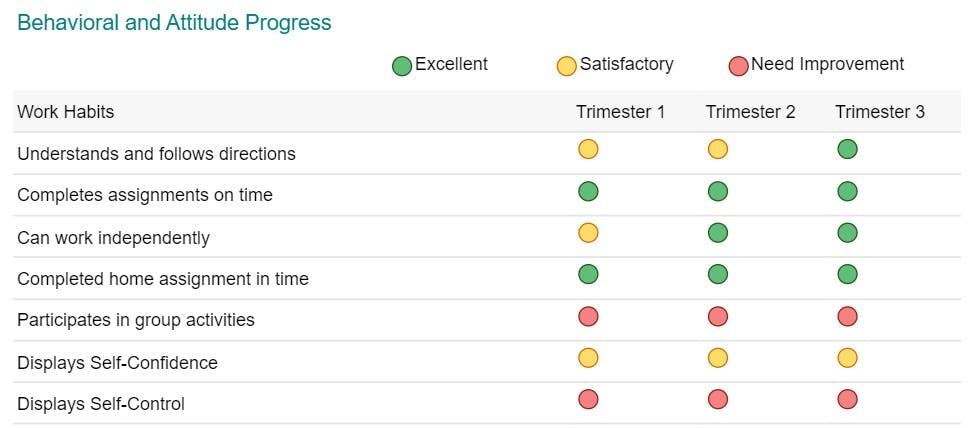Click Trimester 1 circle for Participates in group activities
The height and width of the screenshot is (428, 973).
[588, 316]
